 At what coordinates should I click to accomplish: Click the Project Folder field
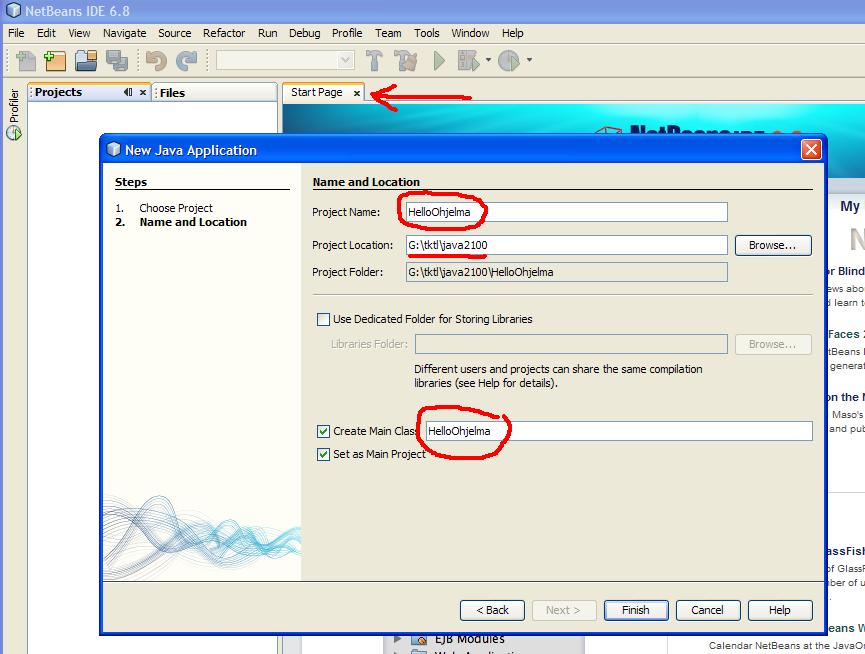pos(567,272)
